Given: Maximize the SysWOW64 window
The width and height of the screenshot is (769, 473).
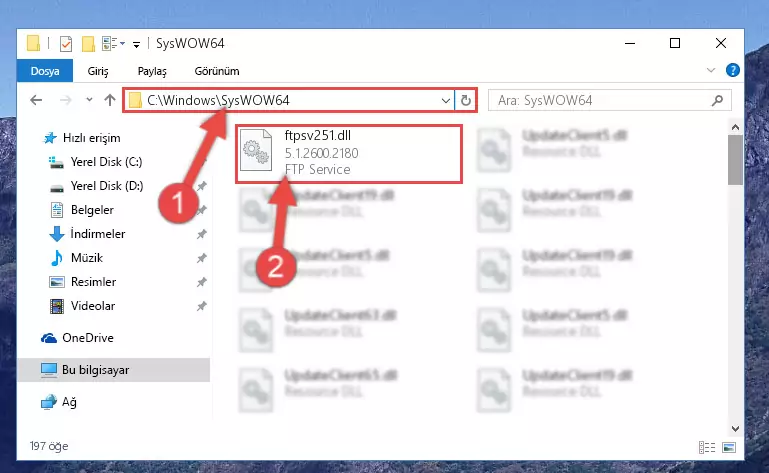Looking at the screenshot, I should click(675, 43).
